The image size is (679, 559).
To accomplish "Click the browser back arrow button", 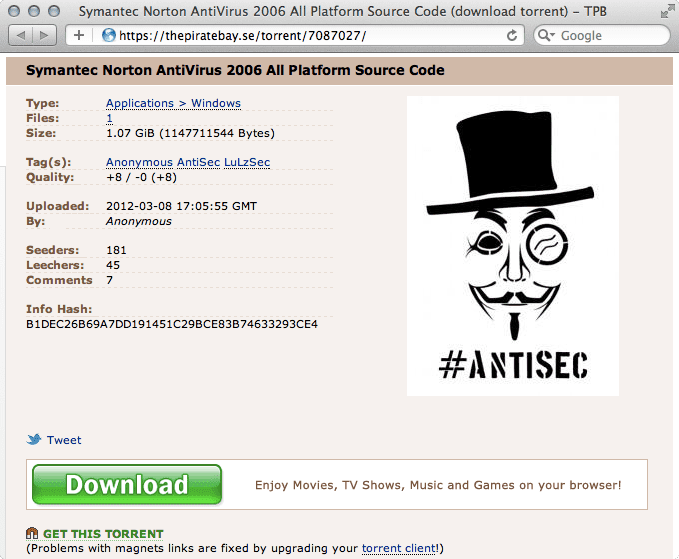I will tap(20, 36).
